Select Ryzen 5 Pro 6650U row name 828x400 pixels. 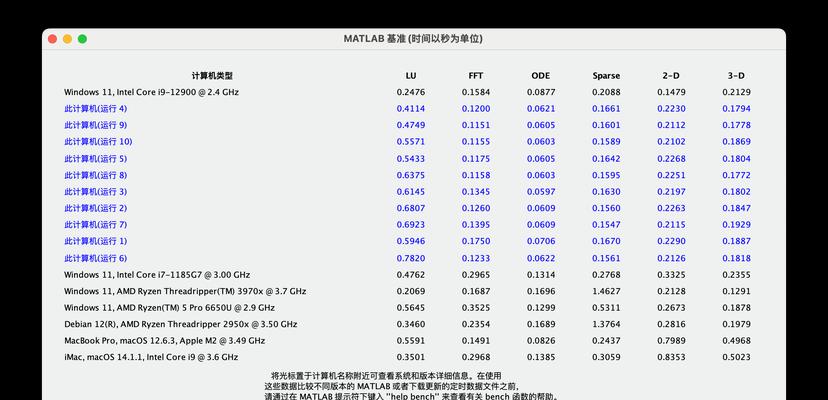(169, 308)
